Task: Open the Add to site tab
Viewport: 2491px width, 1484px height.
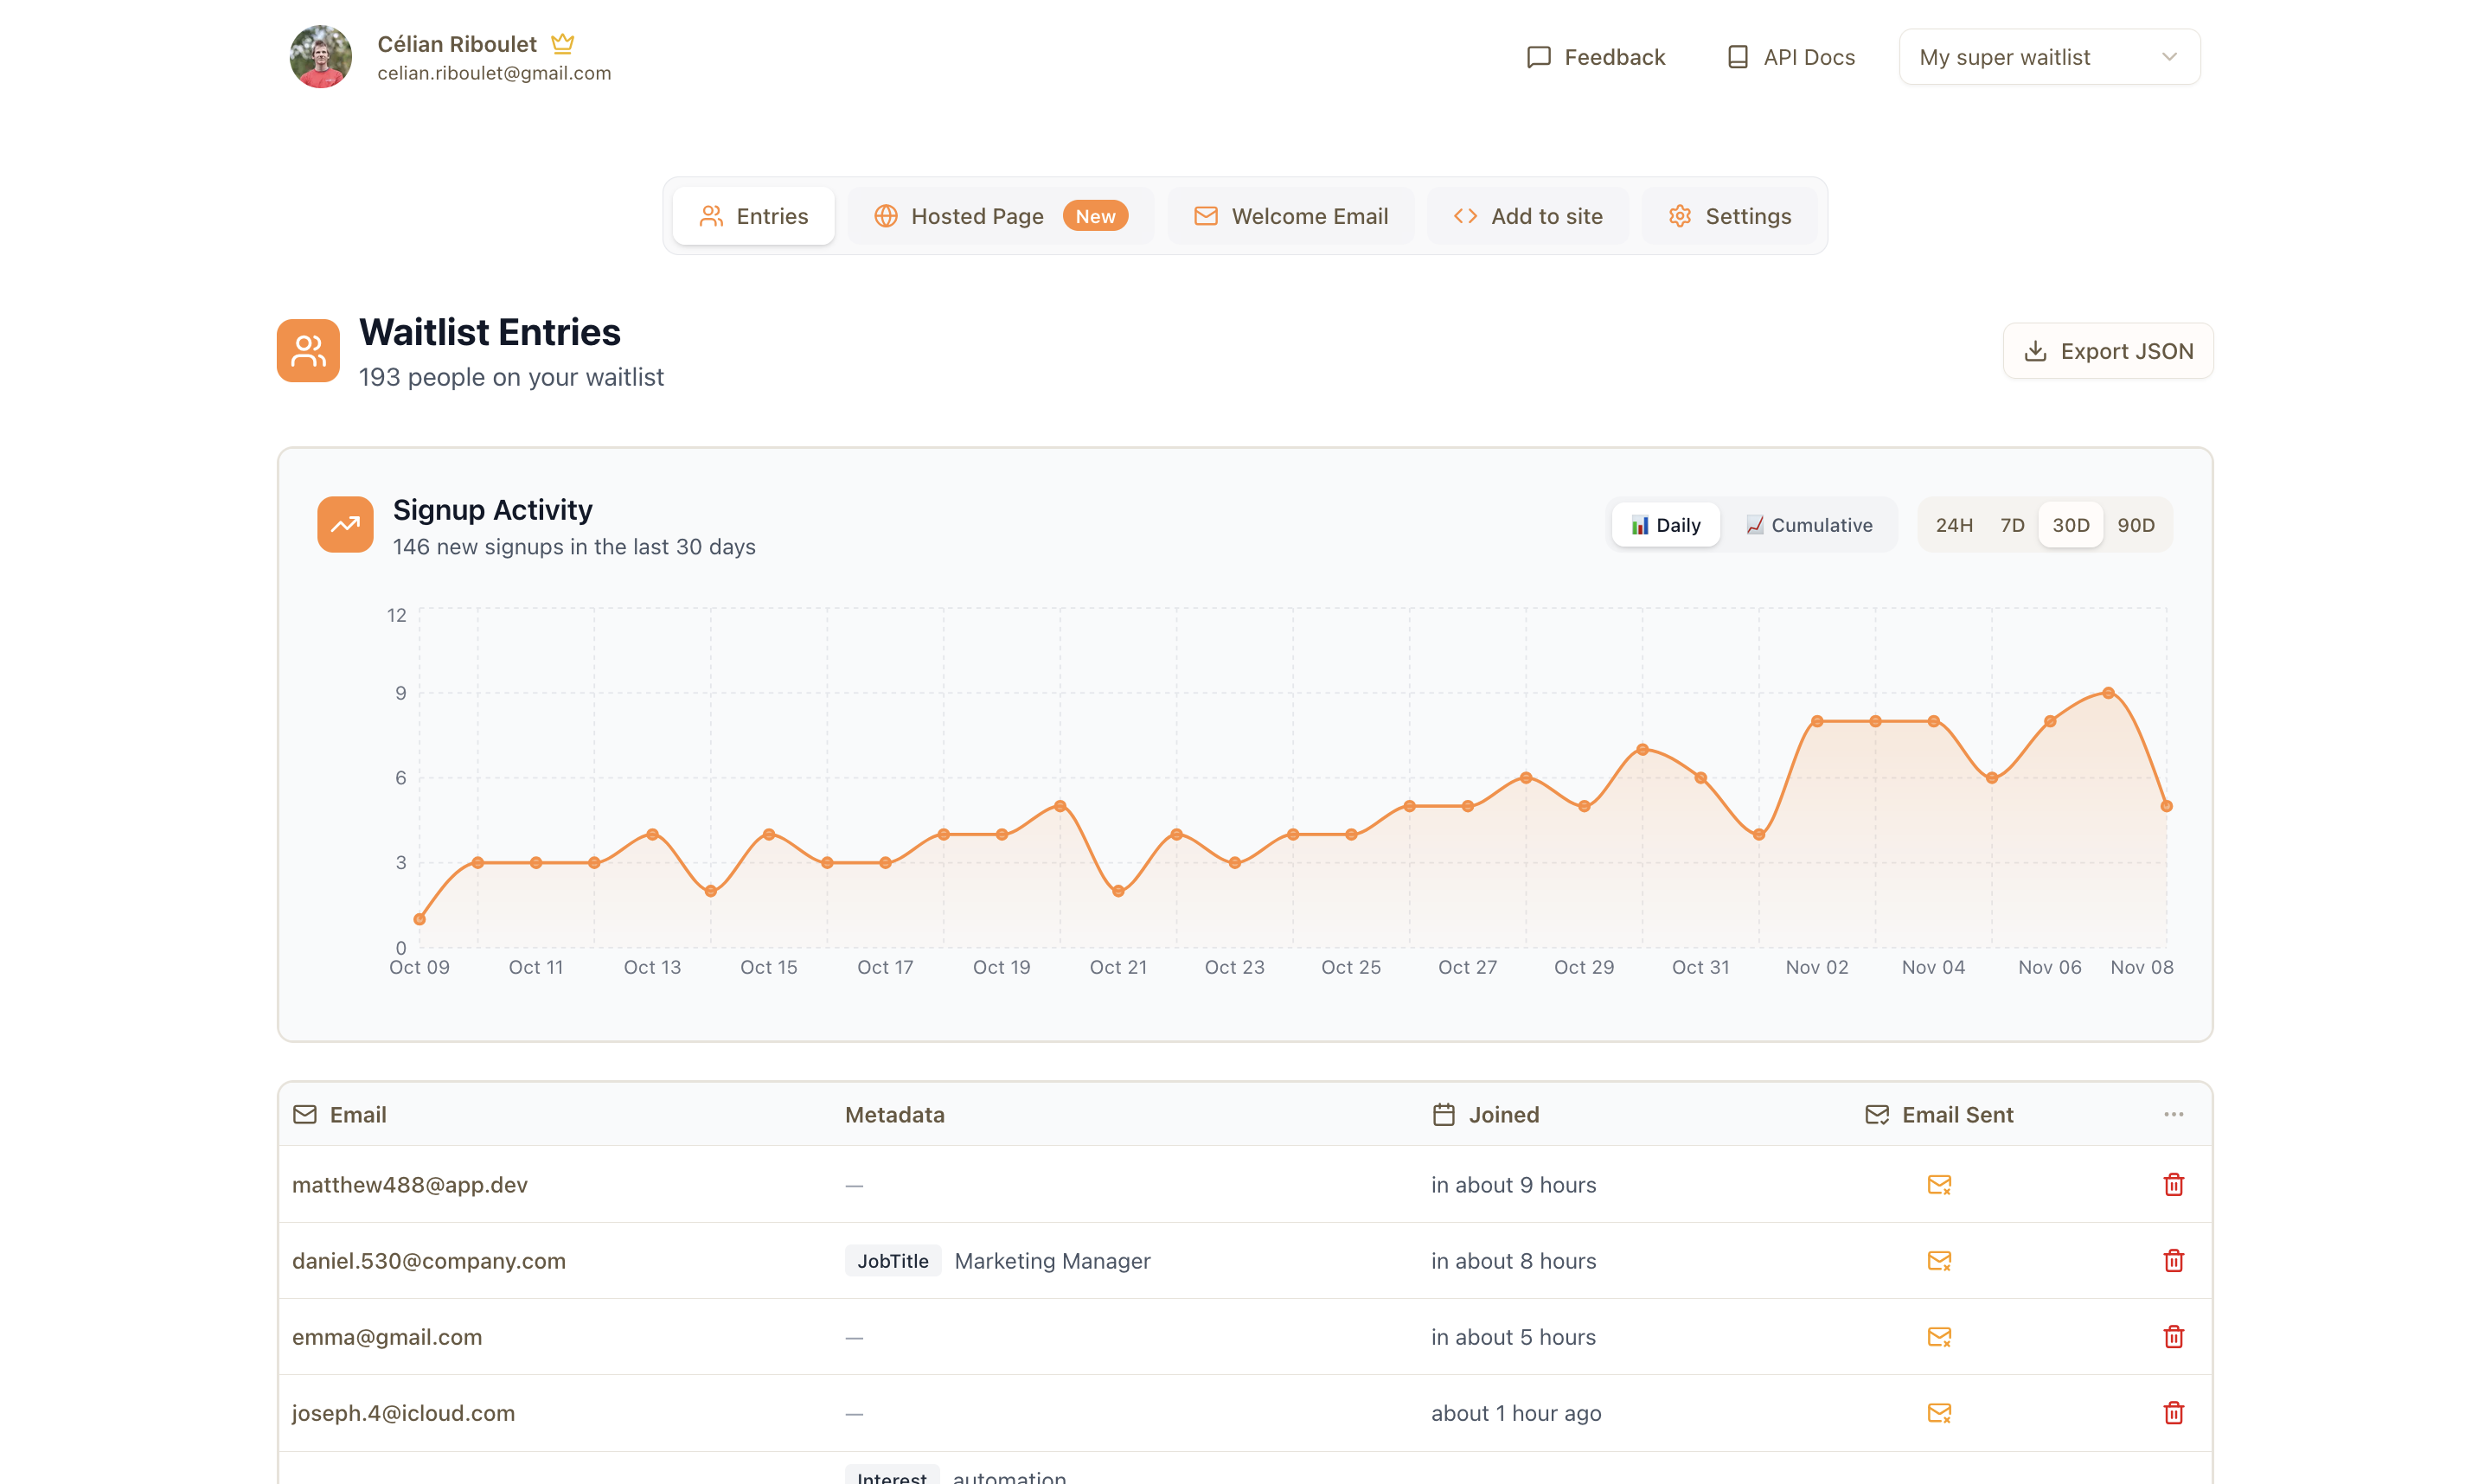Action: point(1527,216)
